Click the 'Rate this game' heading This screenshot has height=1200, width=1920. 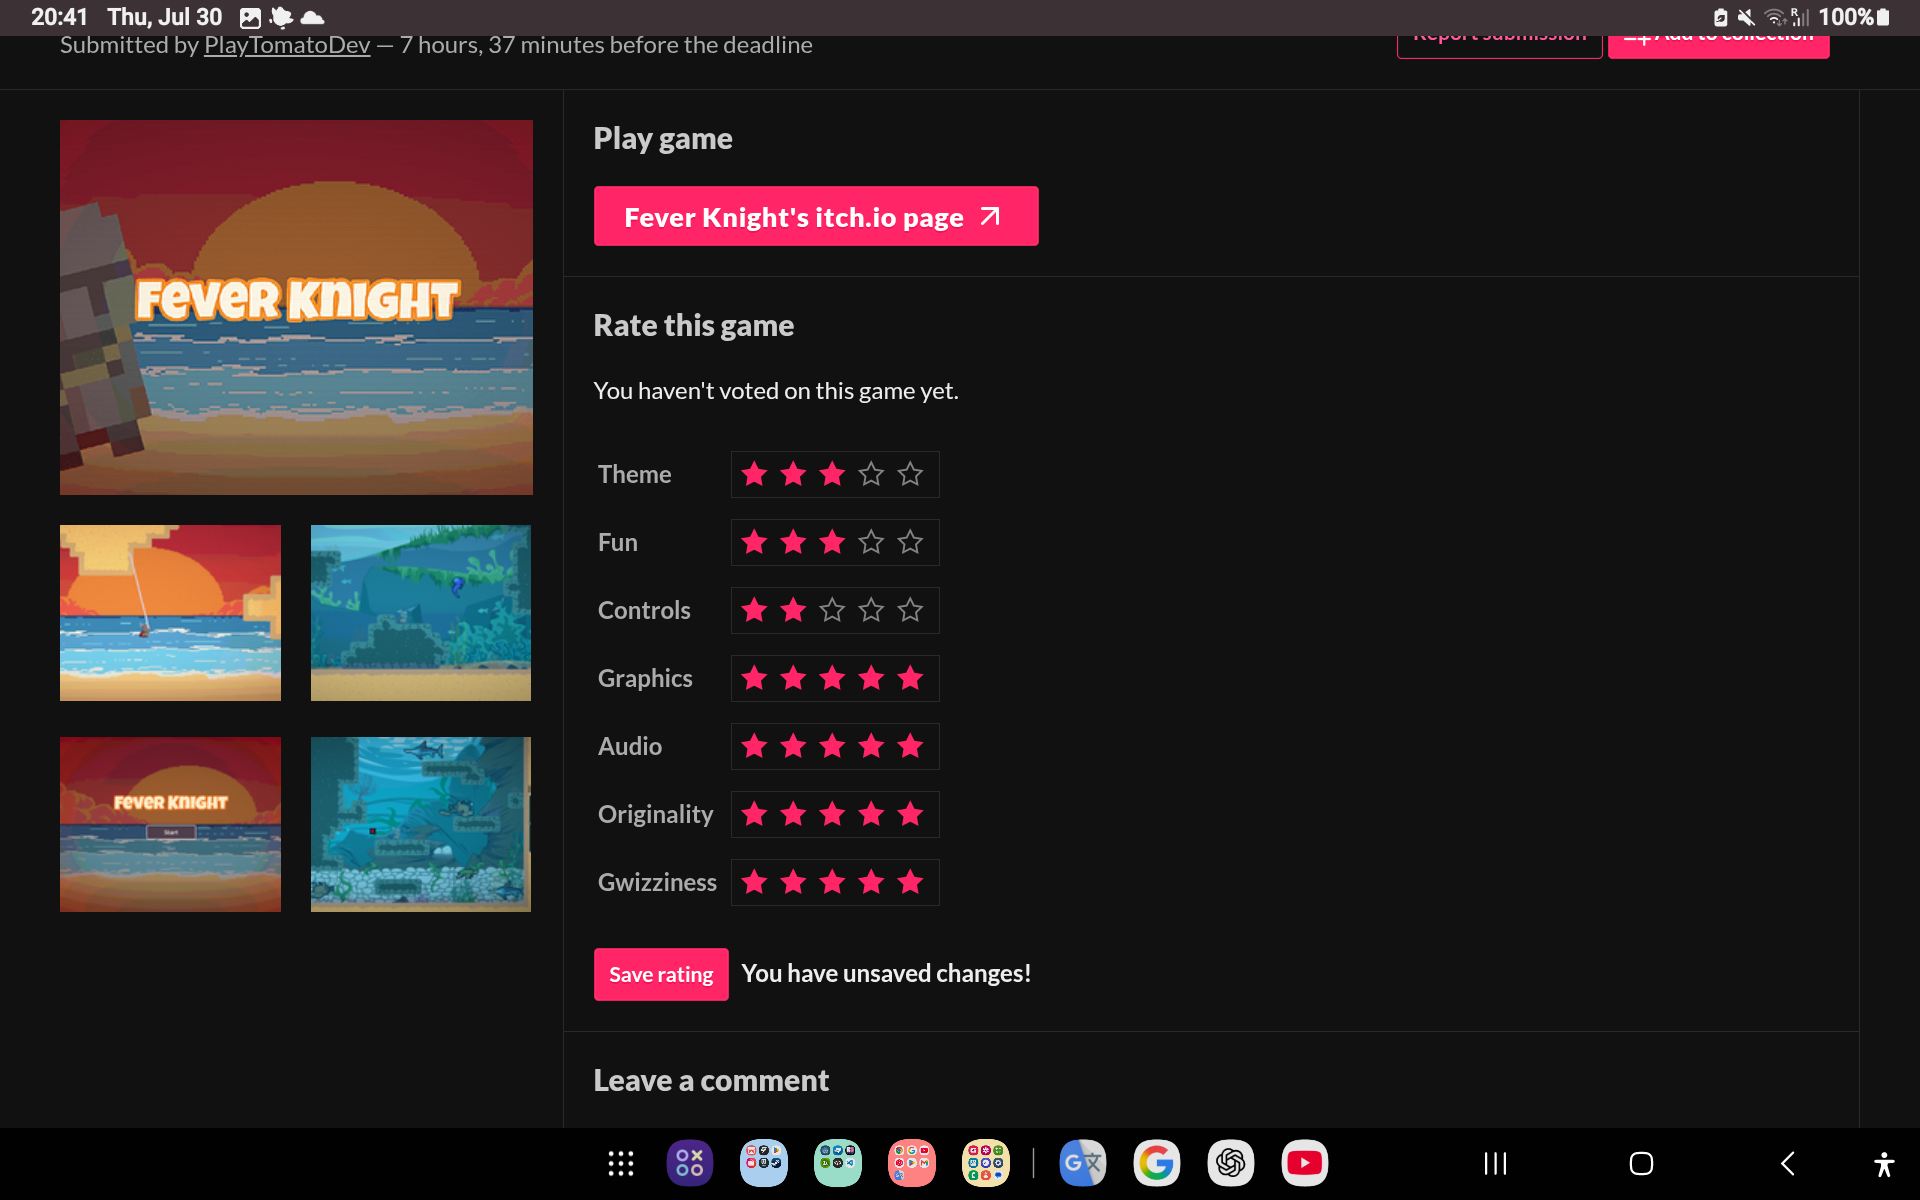click(694, 325)
